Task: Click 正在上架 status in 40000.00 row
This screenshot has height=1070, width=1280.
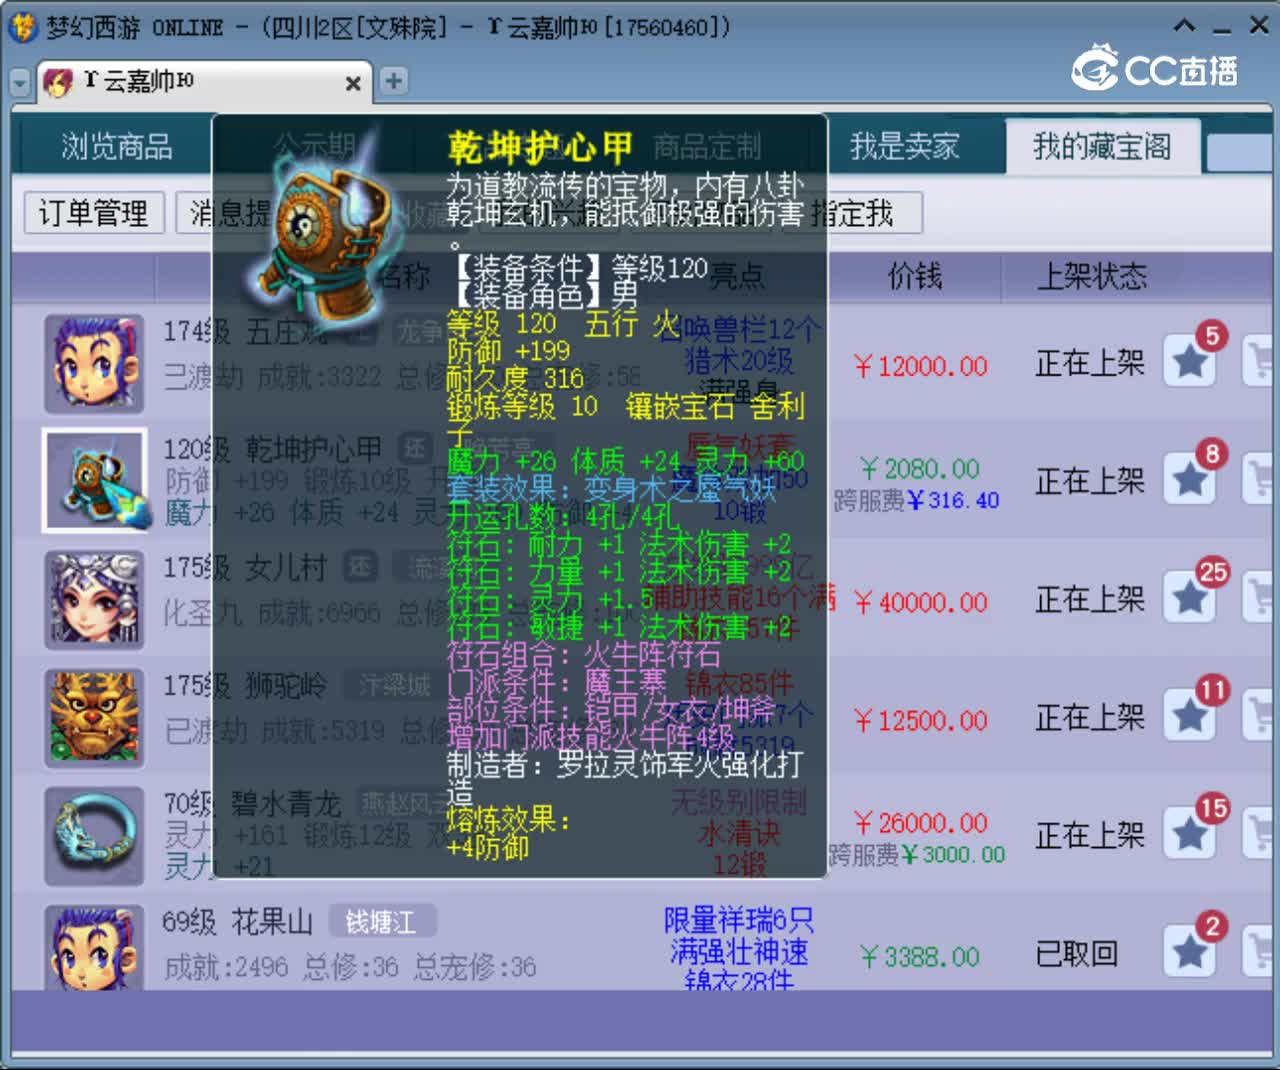Action: point(1090,598)
